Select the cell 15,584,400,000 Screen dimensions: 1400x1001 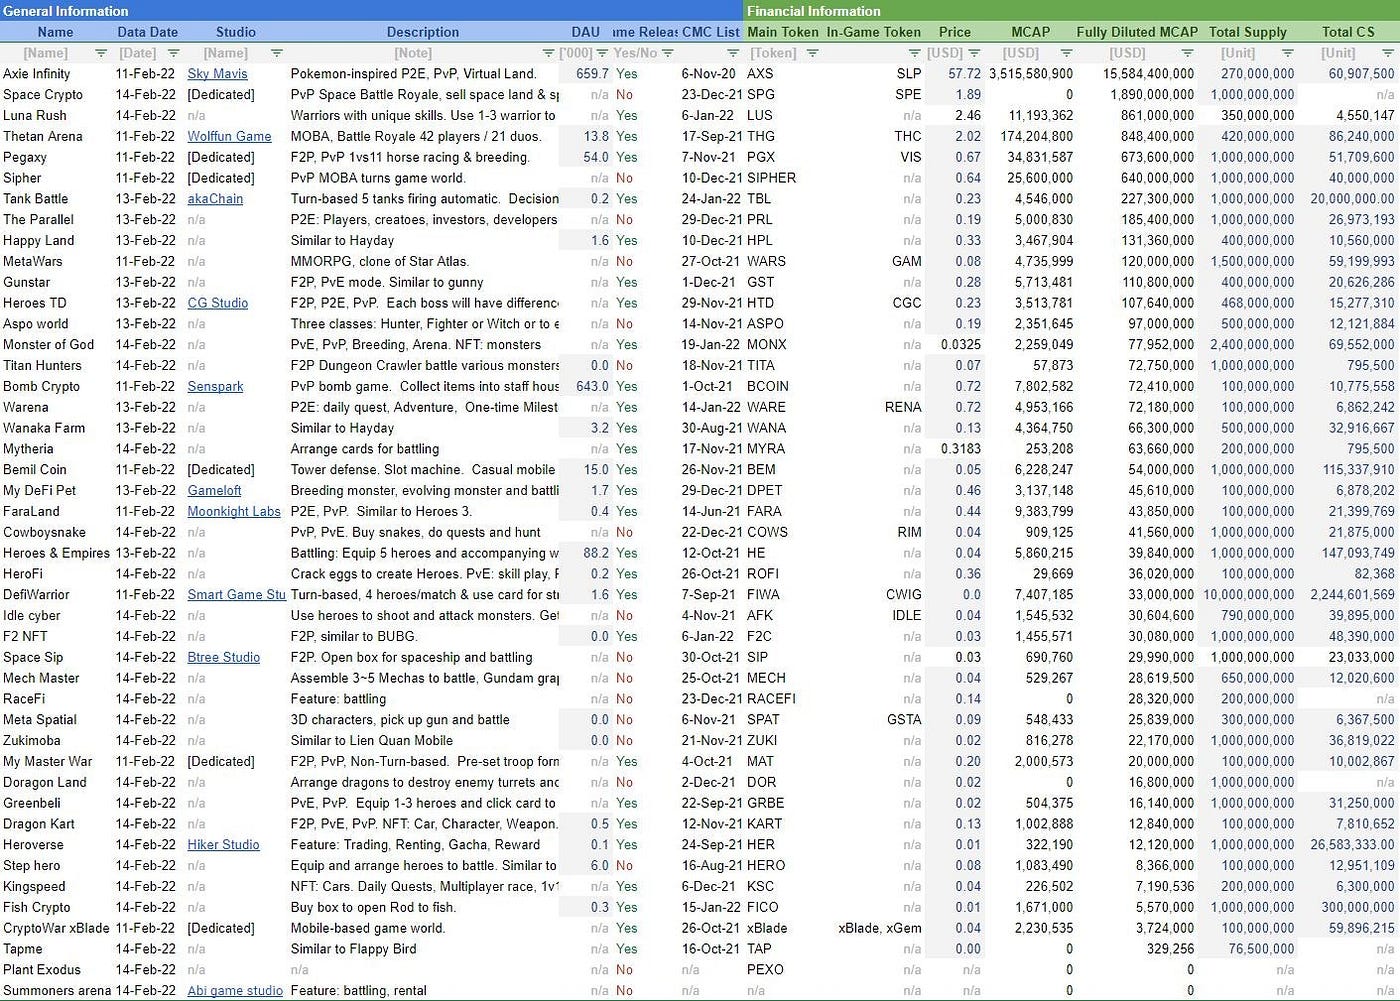pyautogui.click(x=1148, y=74)
